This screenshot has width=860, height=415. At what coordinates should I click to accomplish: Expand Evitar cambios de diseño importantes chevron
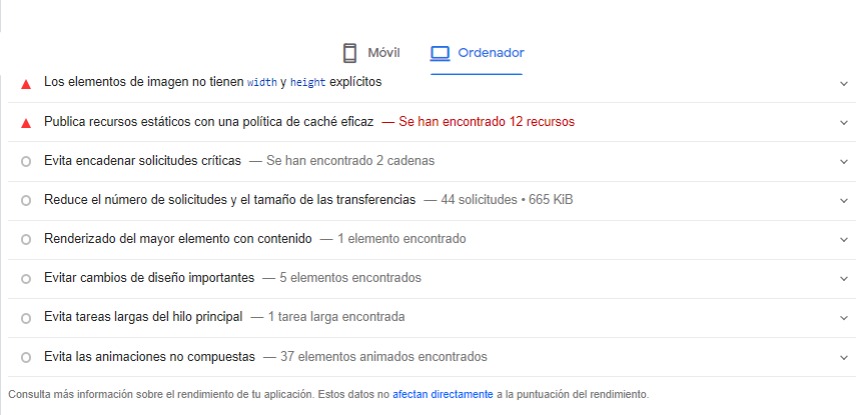tap(844, 278)
